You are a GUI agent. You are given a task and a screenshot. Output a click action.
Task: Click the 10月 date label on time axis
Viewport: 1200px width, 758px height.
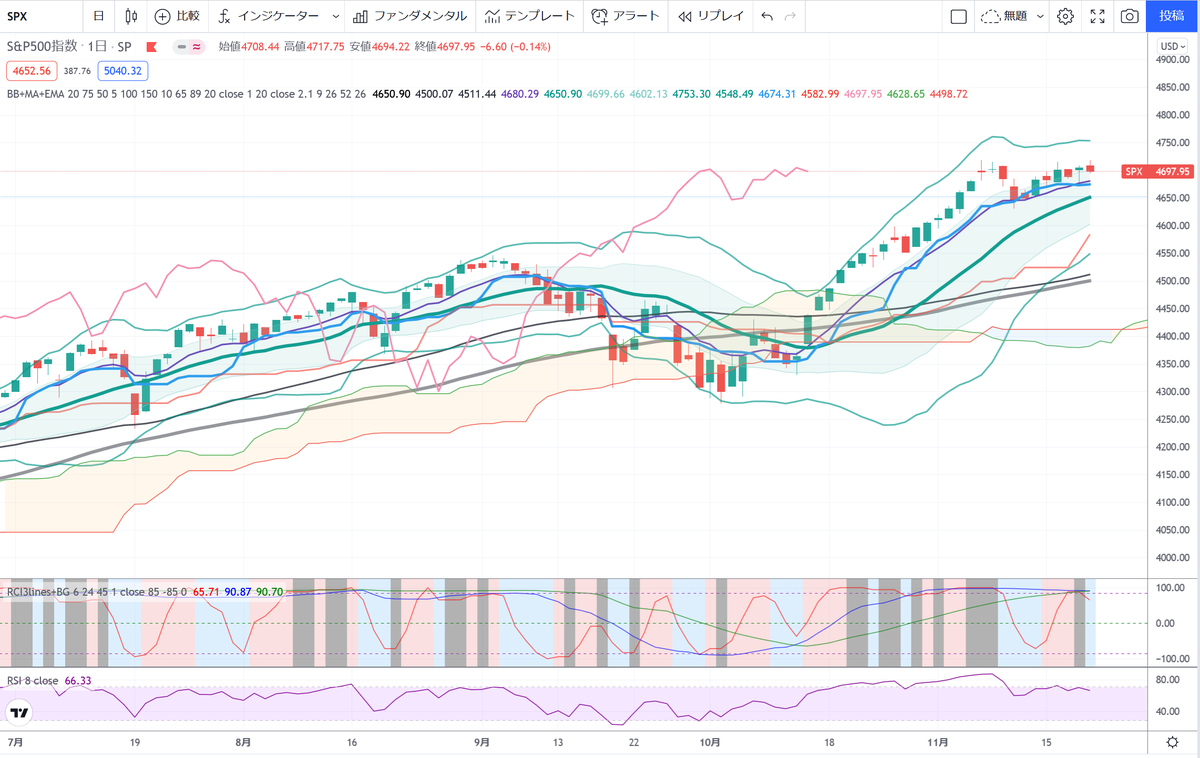click(710, 743)
